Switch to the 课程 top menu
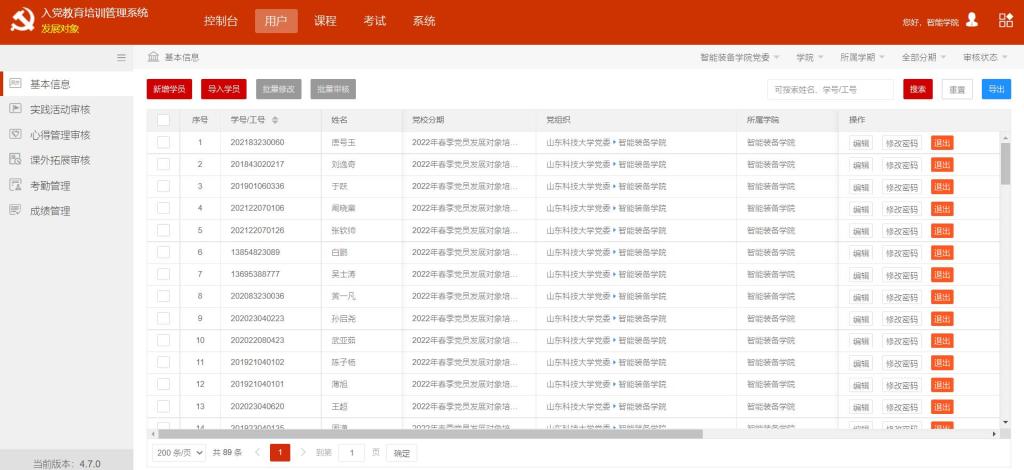Viewport: 1024px width, 470px height. pos(325,21)
